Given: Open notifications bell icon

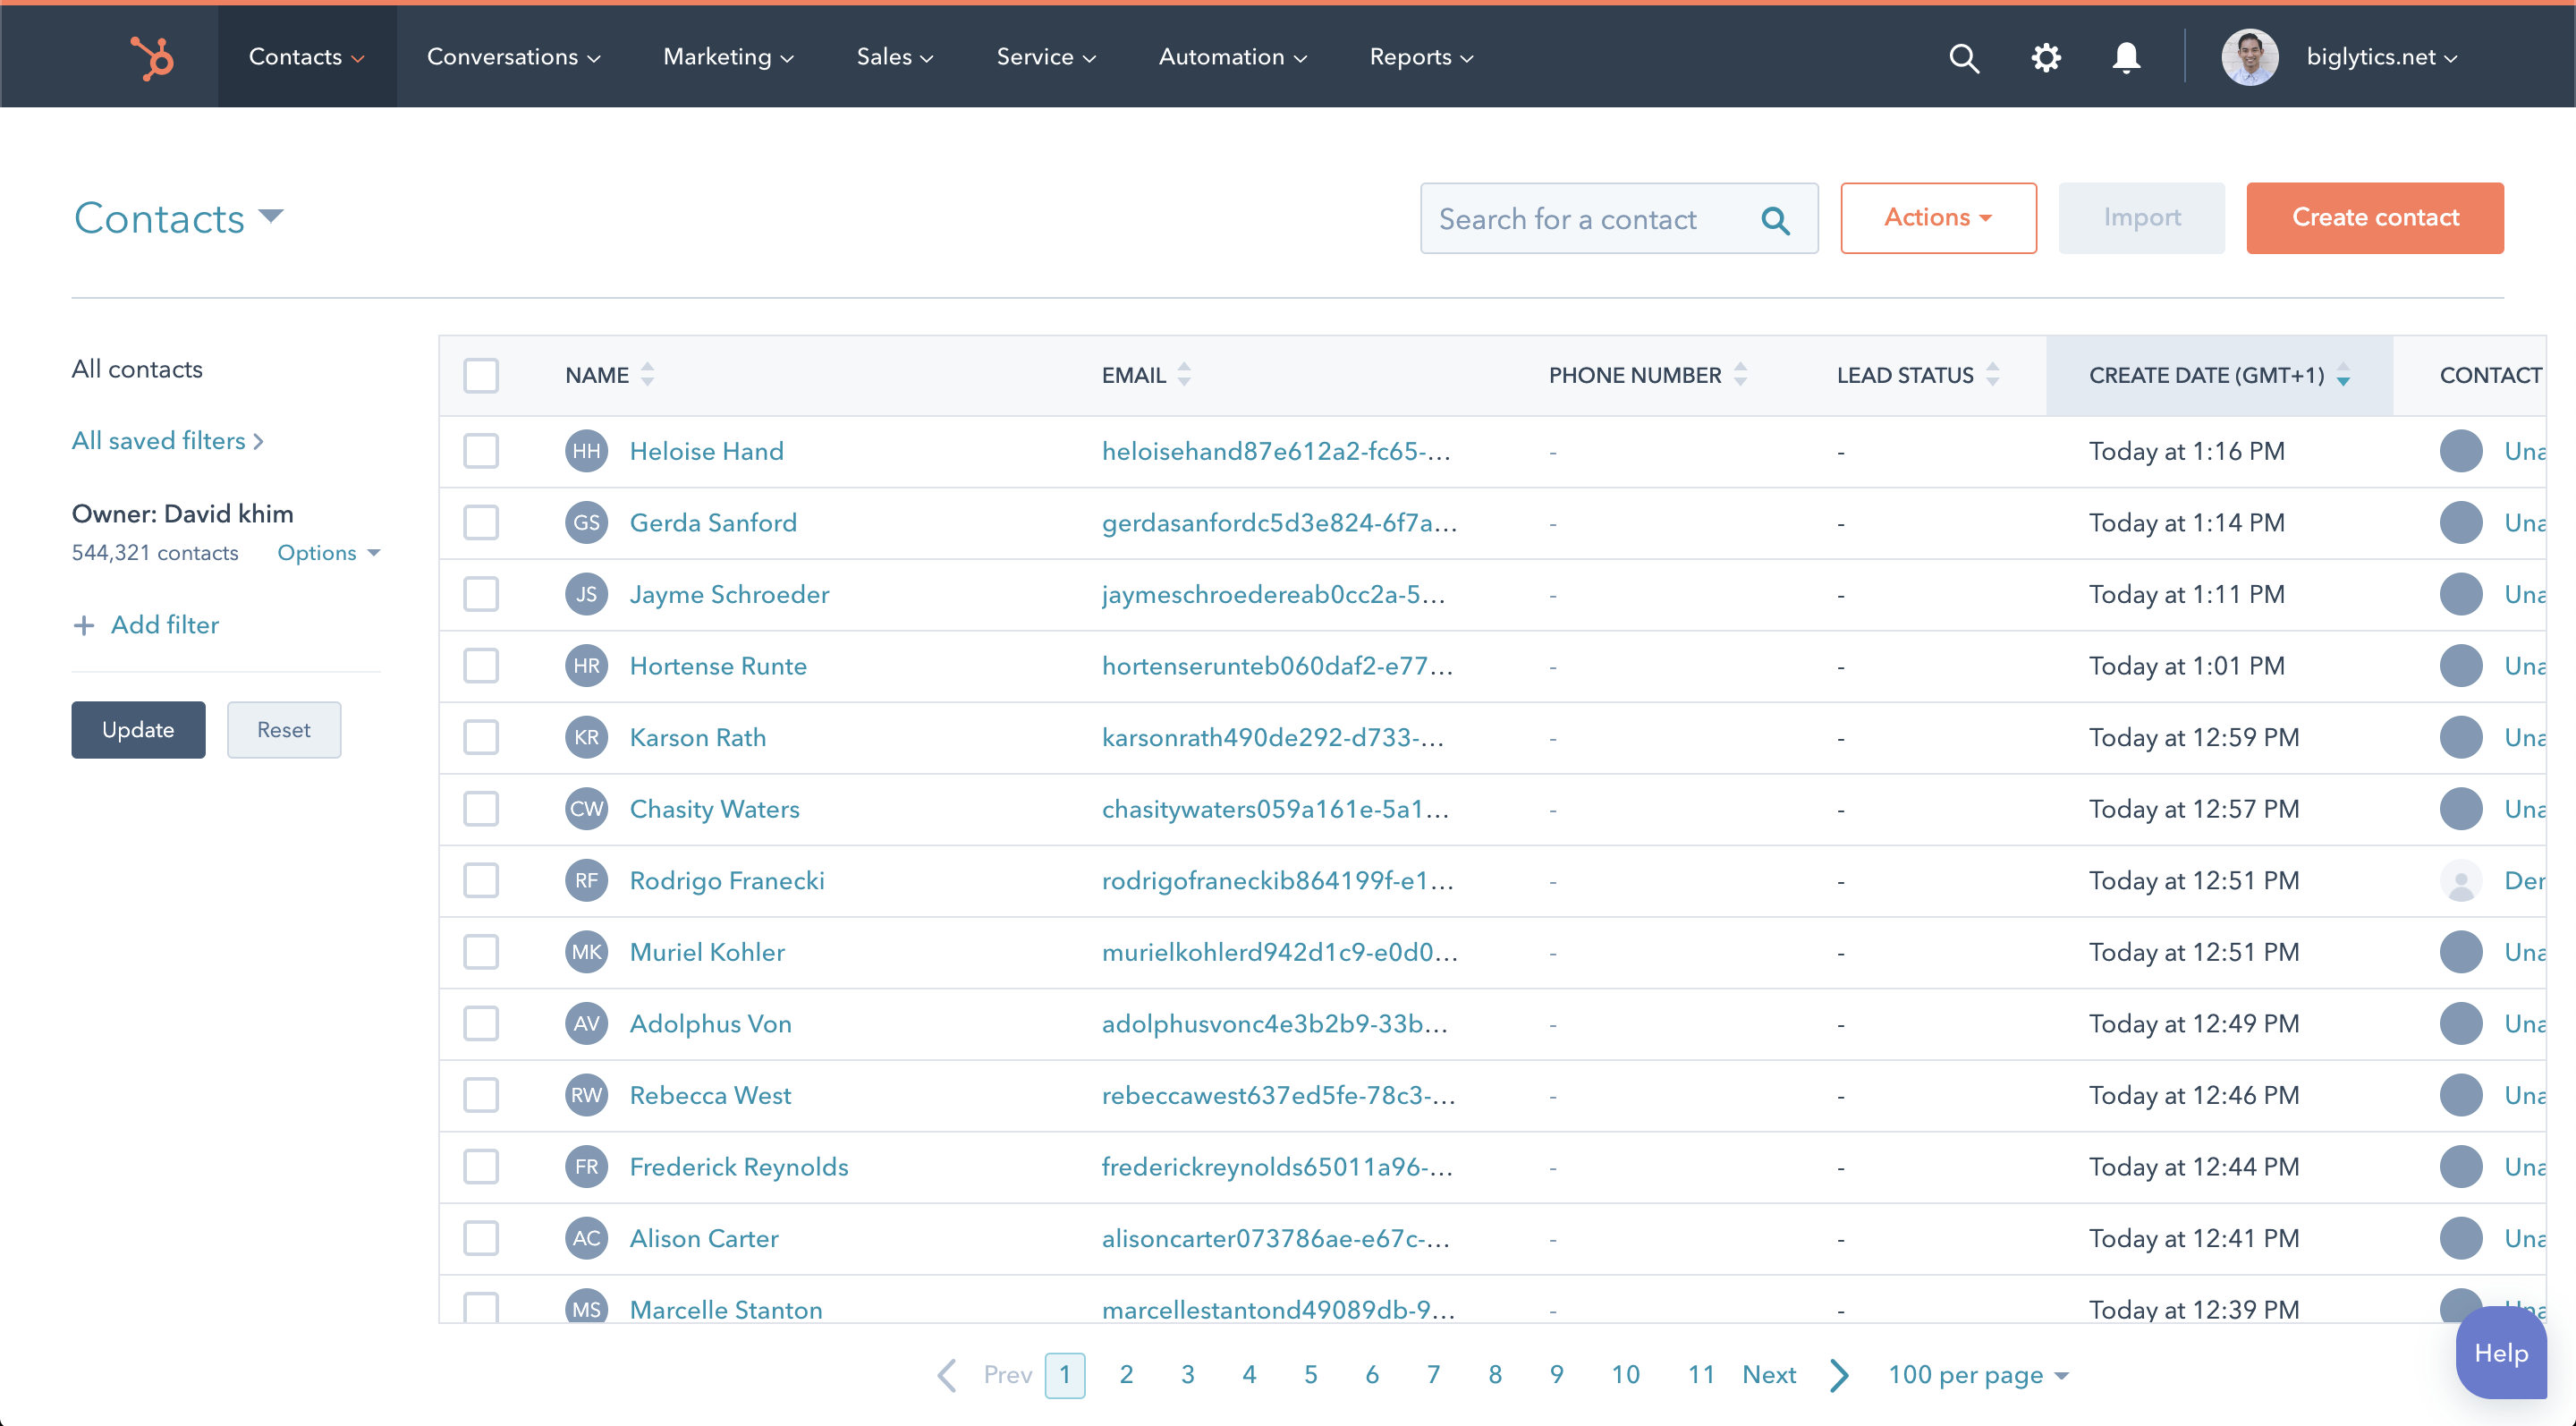Looking at the screenshot, I should click(2125, 57).
